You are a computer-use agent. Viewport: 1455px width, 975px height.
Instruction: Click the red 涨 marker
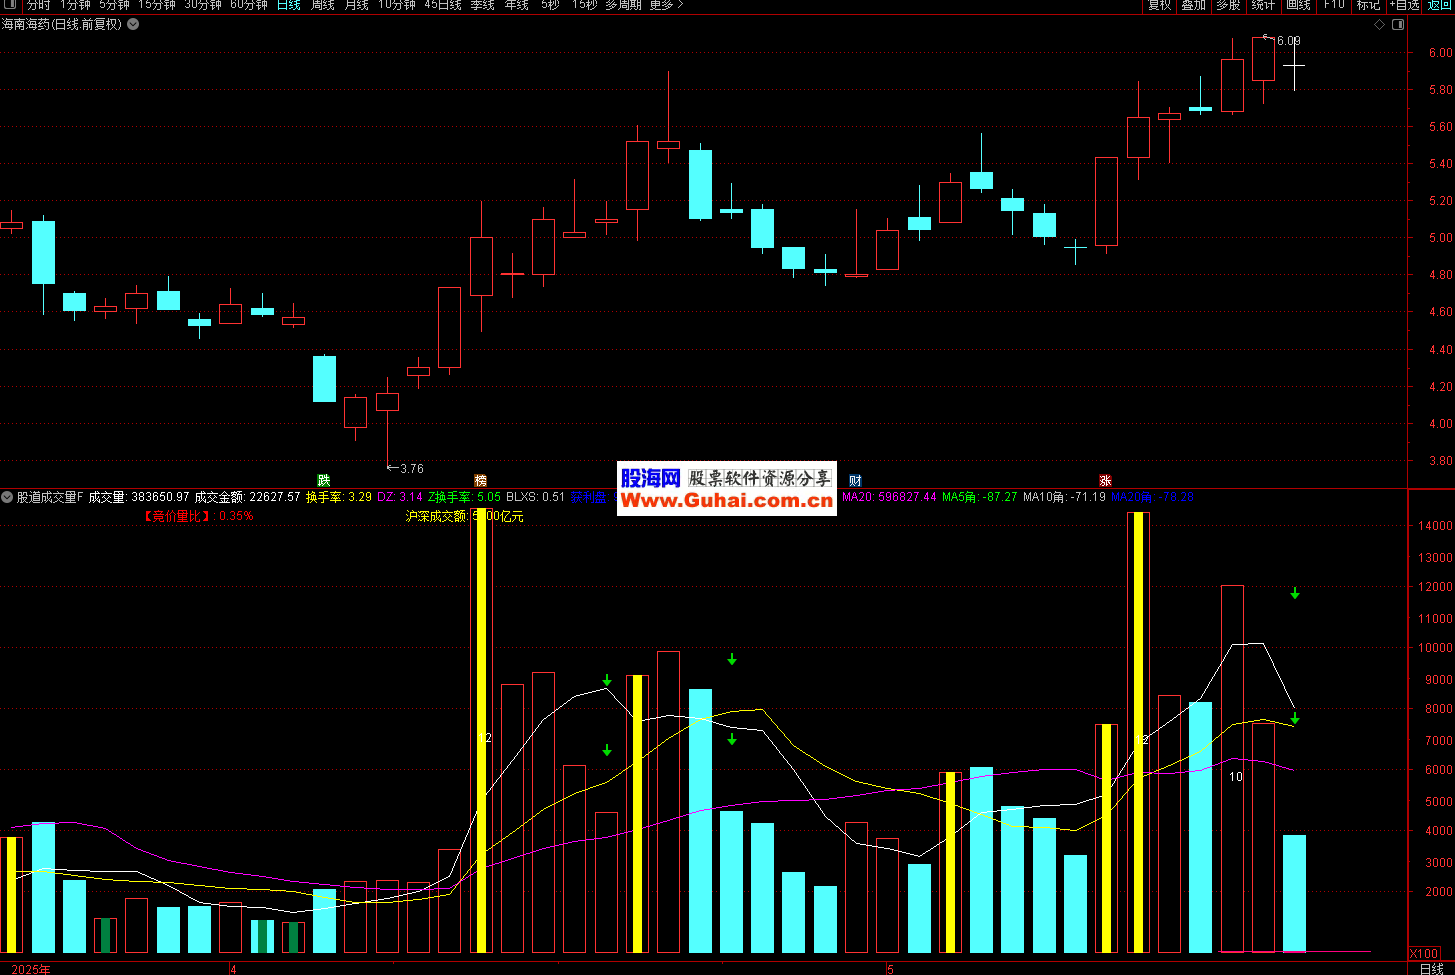pyautogui.click(x=1105, y=480)
